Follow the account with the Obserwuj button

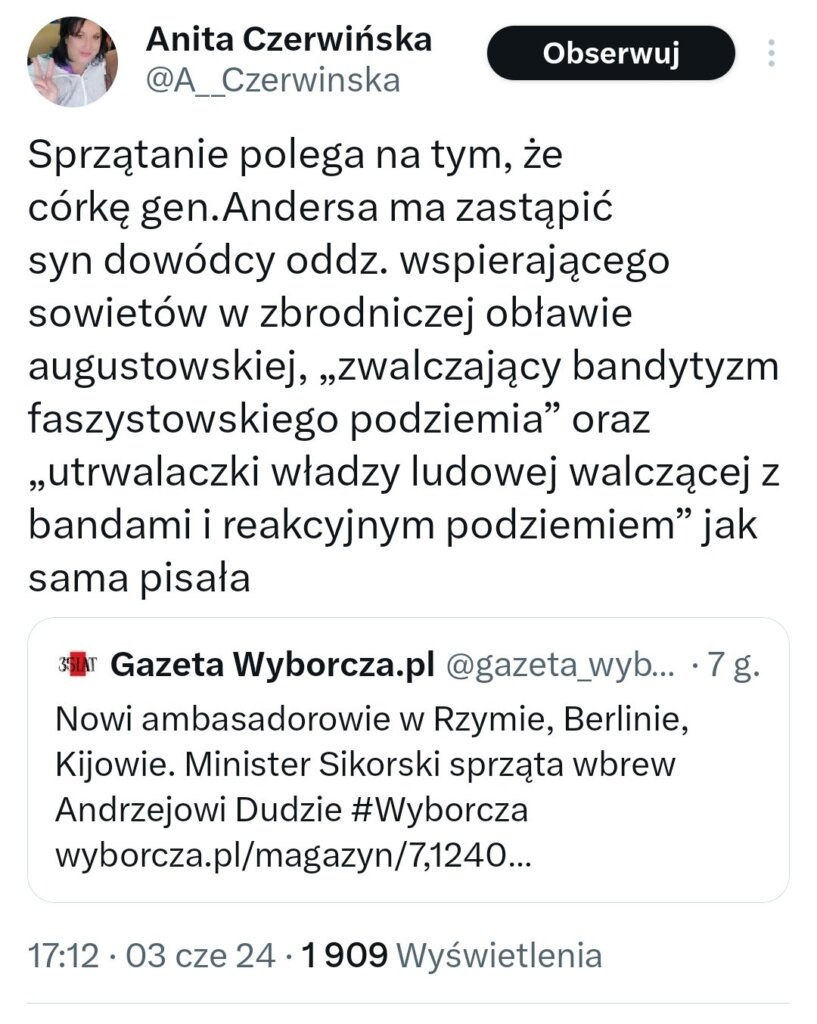[x=610, y=53]
